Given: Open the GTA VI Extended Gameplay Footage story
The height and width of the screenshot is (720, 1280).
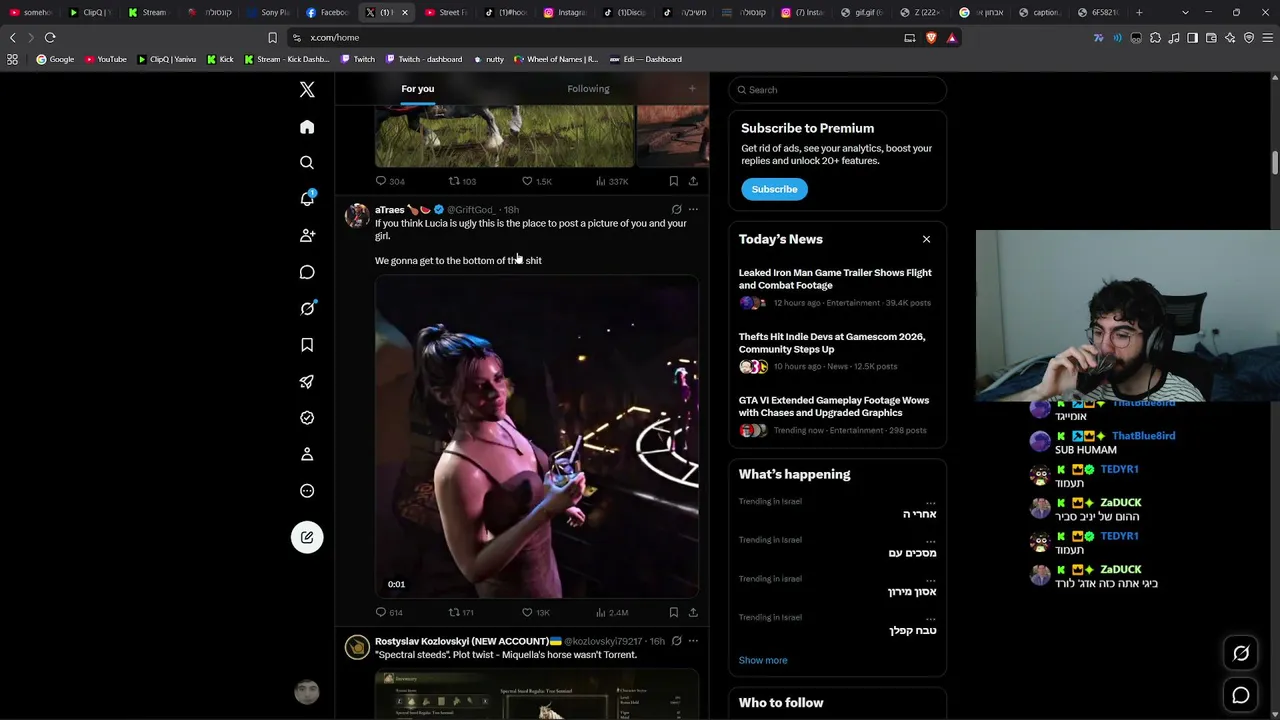Looking at the screenshot, I should click(x=834, y=406).
